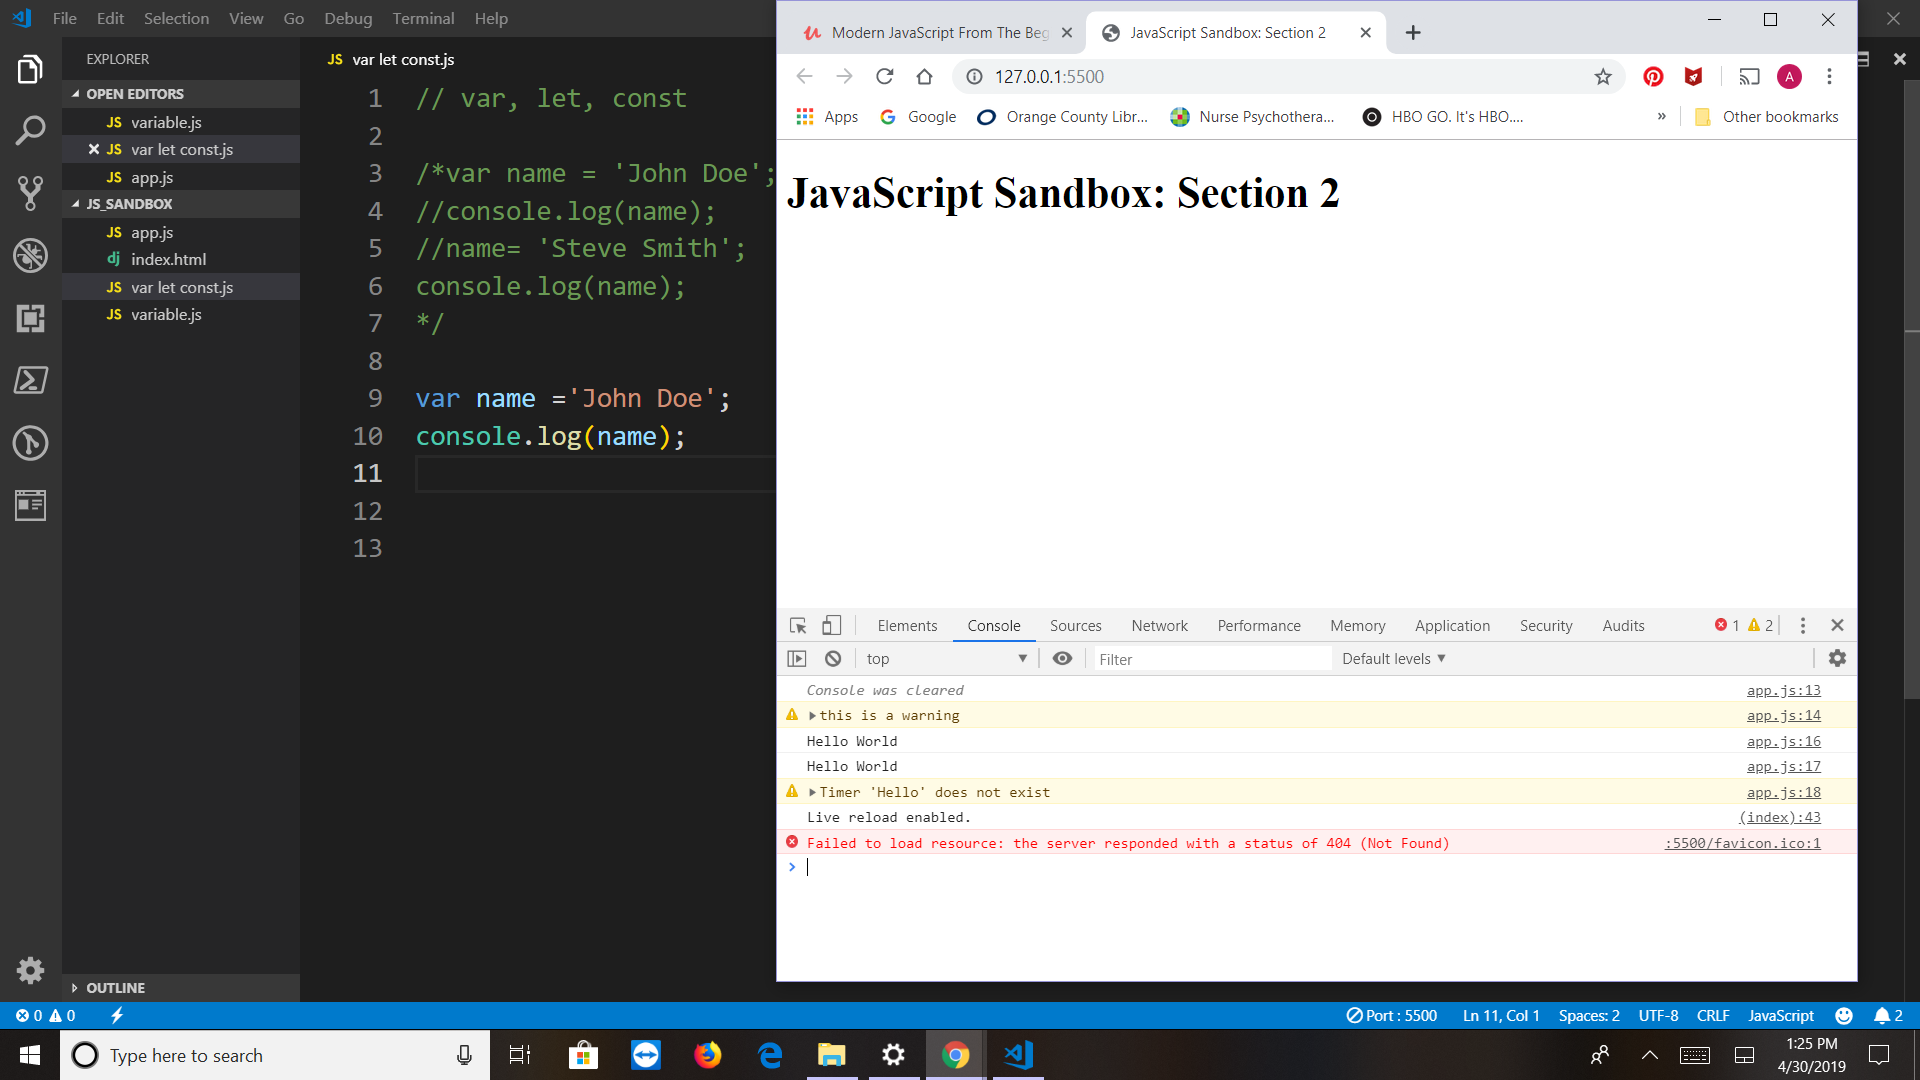Viewport: 1920px width, 1080px height.
Task: Create a live expression with the eye icon
Action: click(1062, 658)
